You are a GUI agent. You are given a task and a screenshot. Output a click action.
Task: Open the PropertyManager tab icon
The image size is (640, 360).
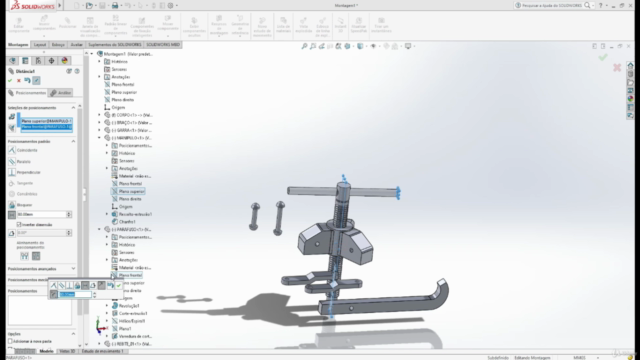point(25,61)
